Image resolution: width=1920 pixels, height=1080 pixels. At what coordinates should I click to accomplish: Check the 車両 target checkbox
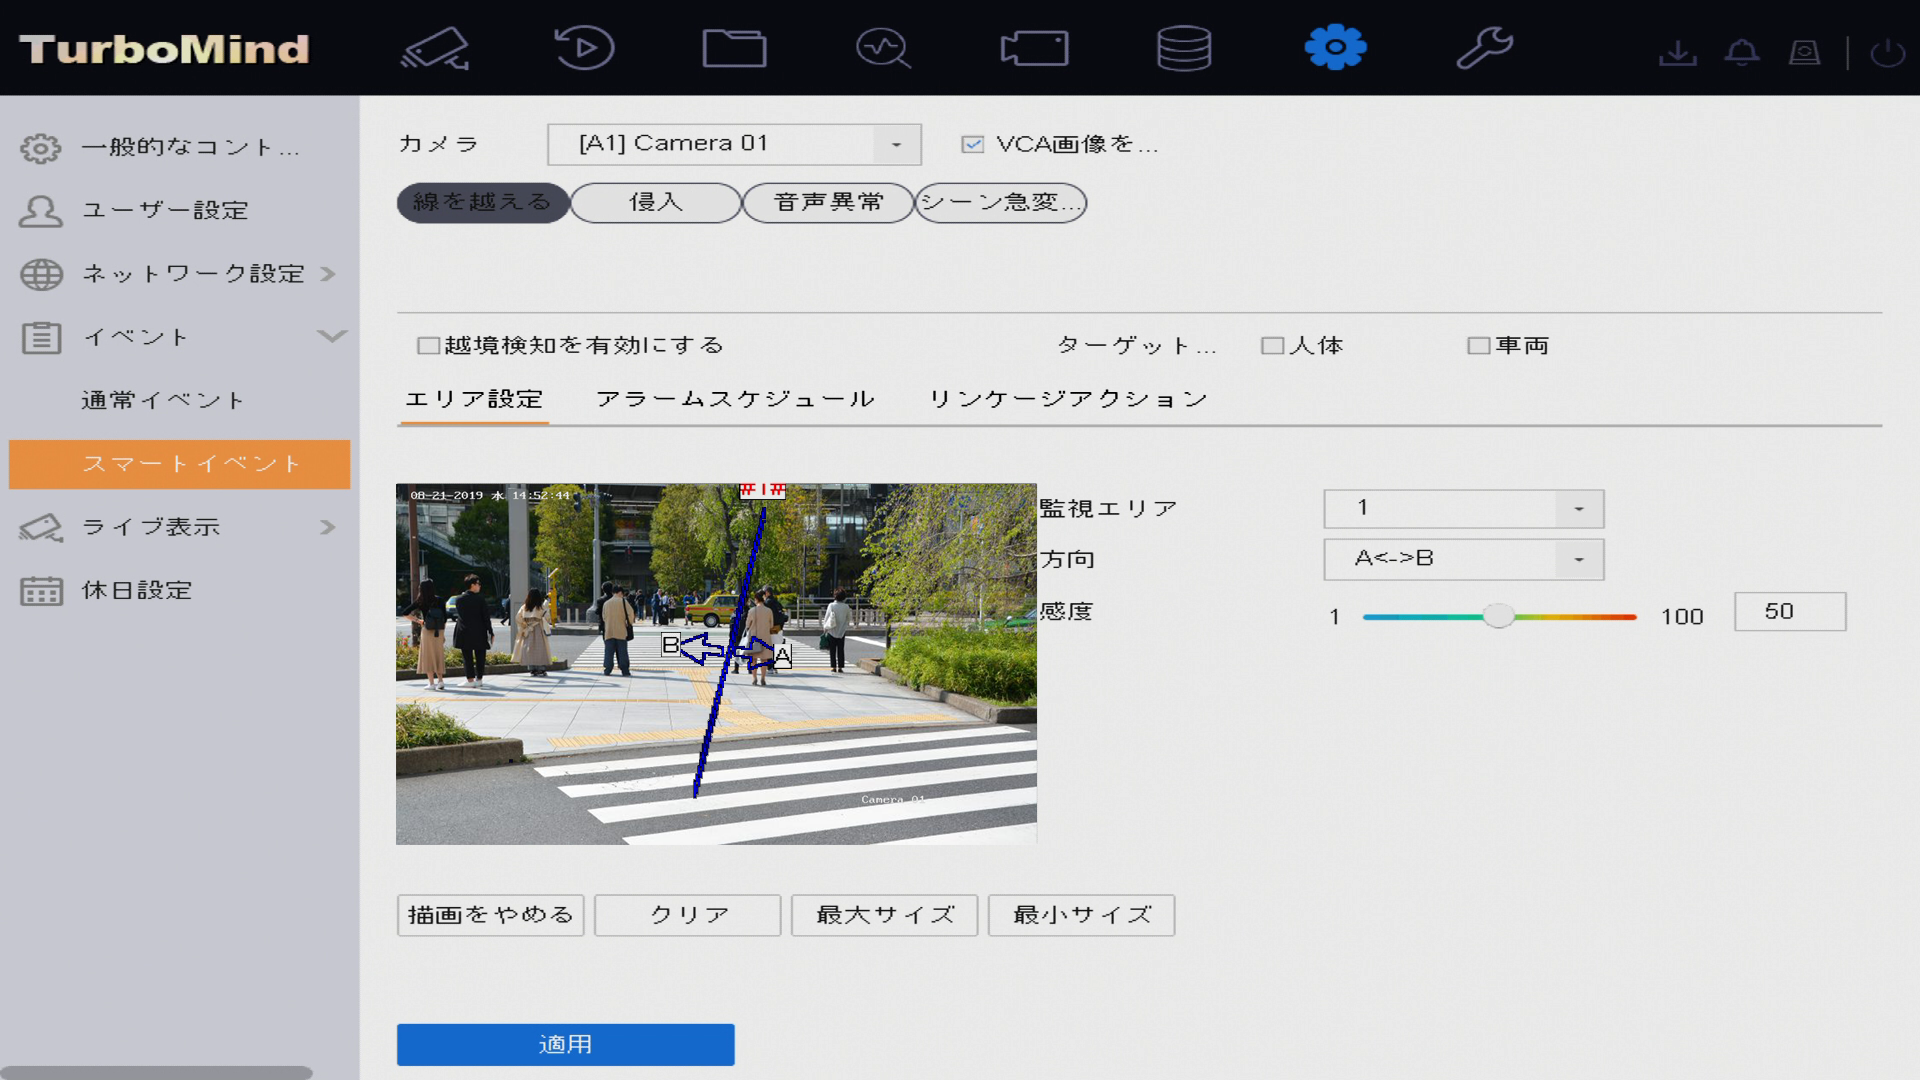point(1478,346)
